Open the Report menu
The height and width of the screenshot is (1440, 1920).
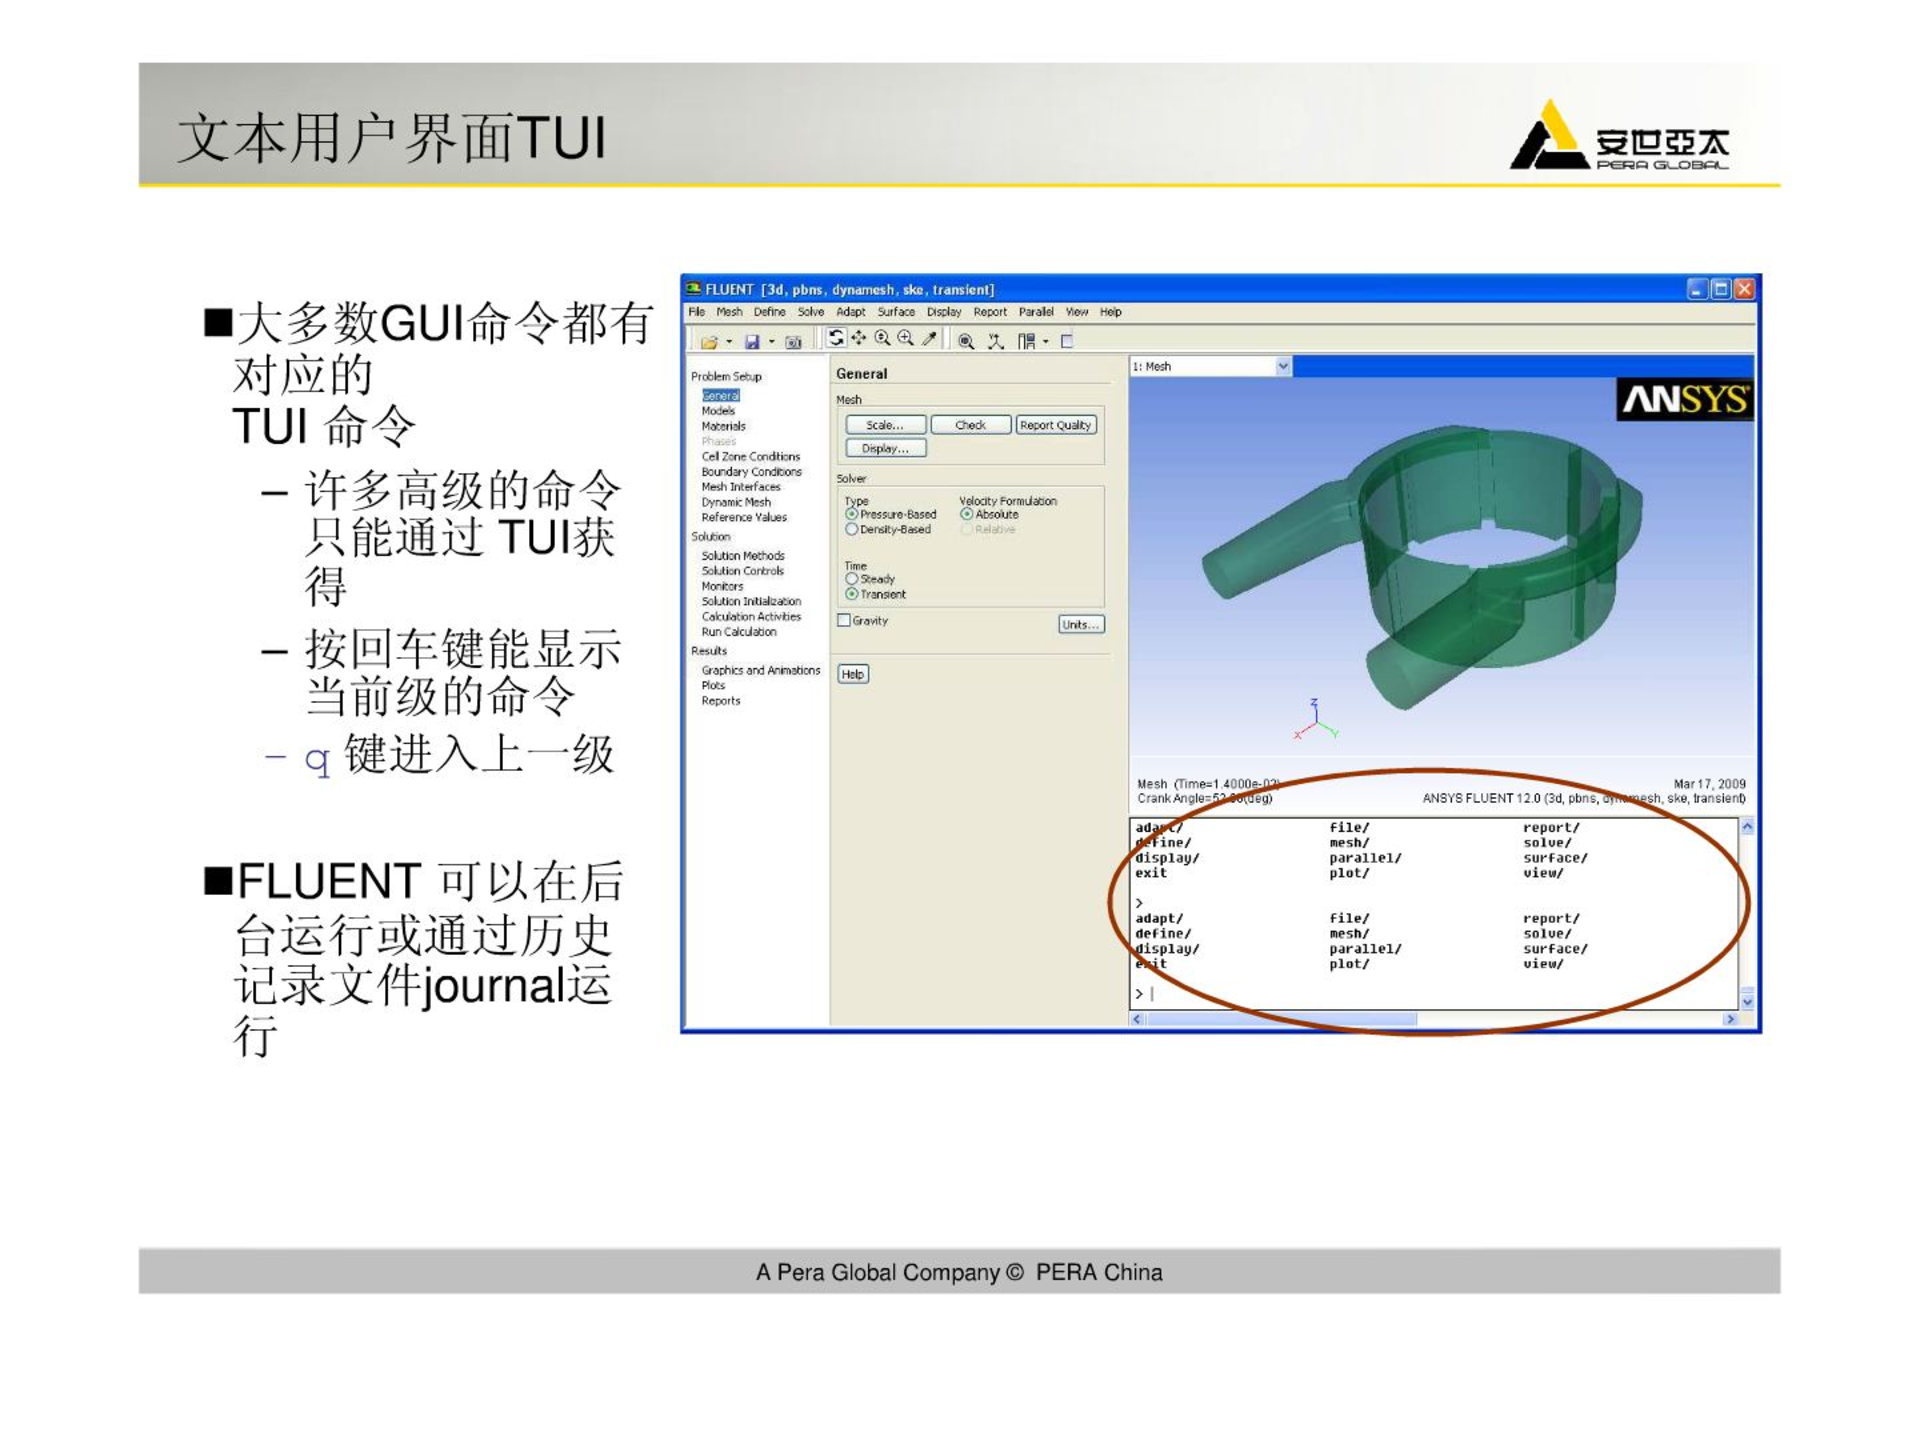pos(990,312)
